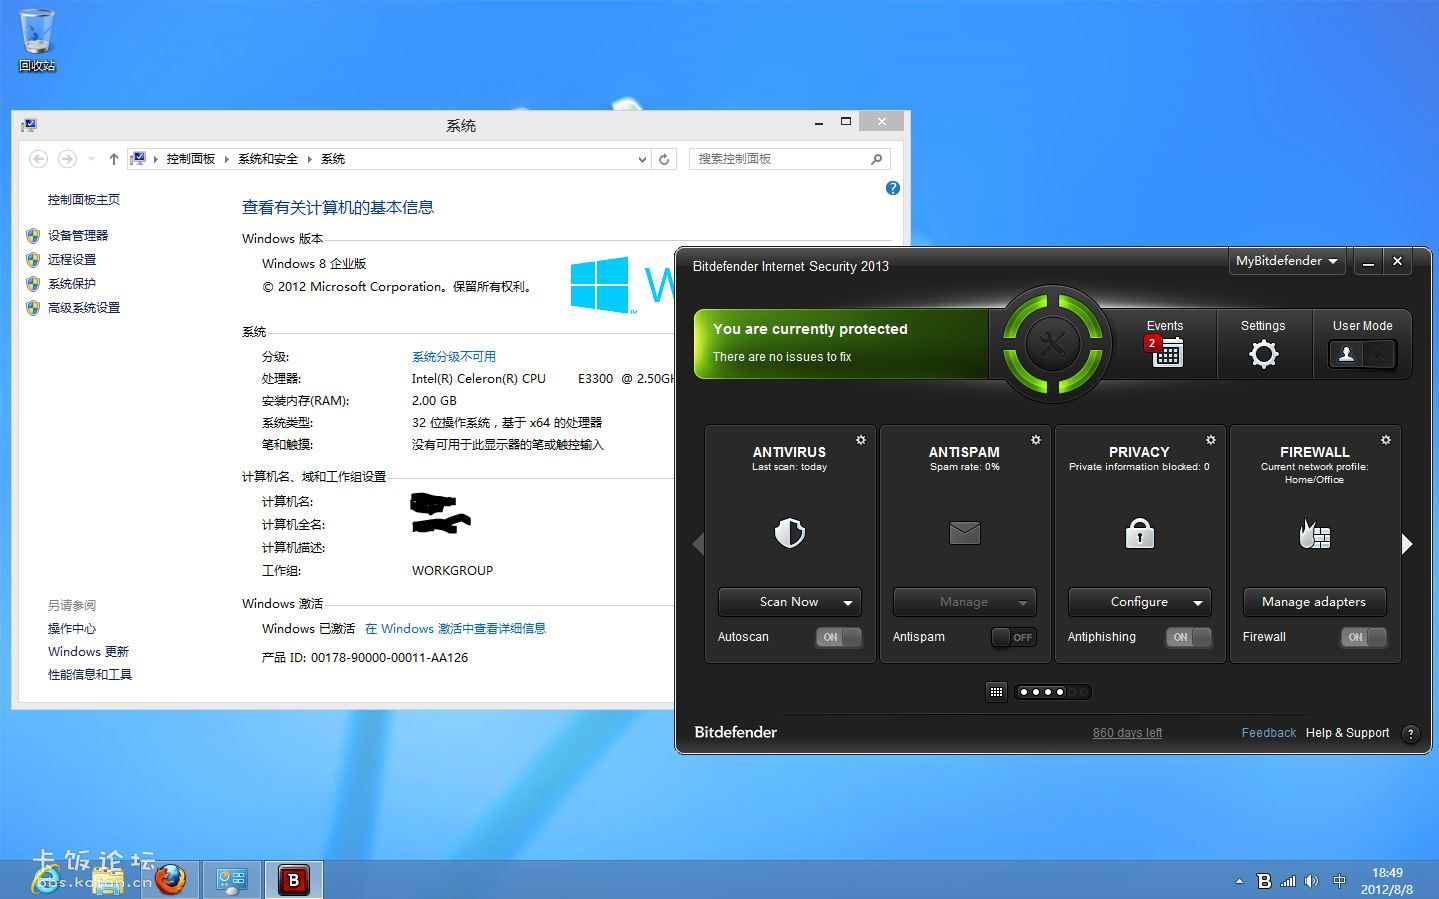View activation details link in Windows
Viewport: 1439px width, 899px height.
(455, 629)
